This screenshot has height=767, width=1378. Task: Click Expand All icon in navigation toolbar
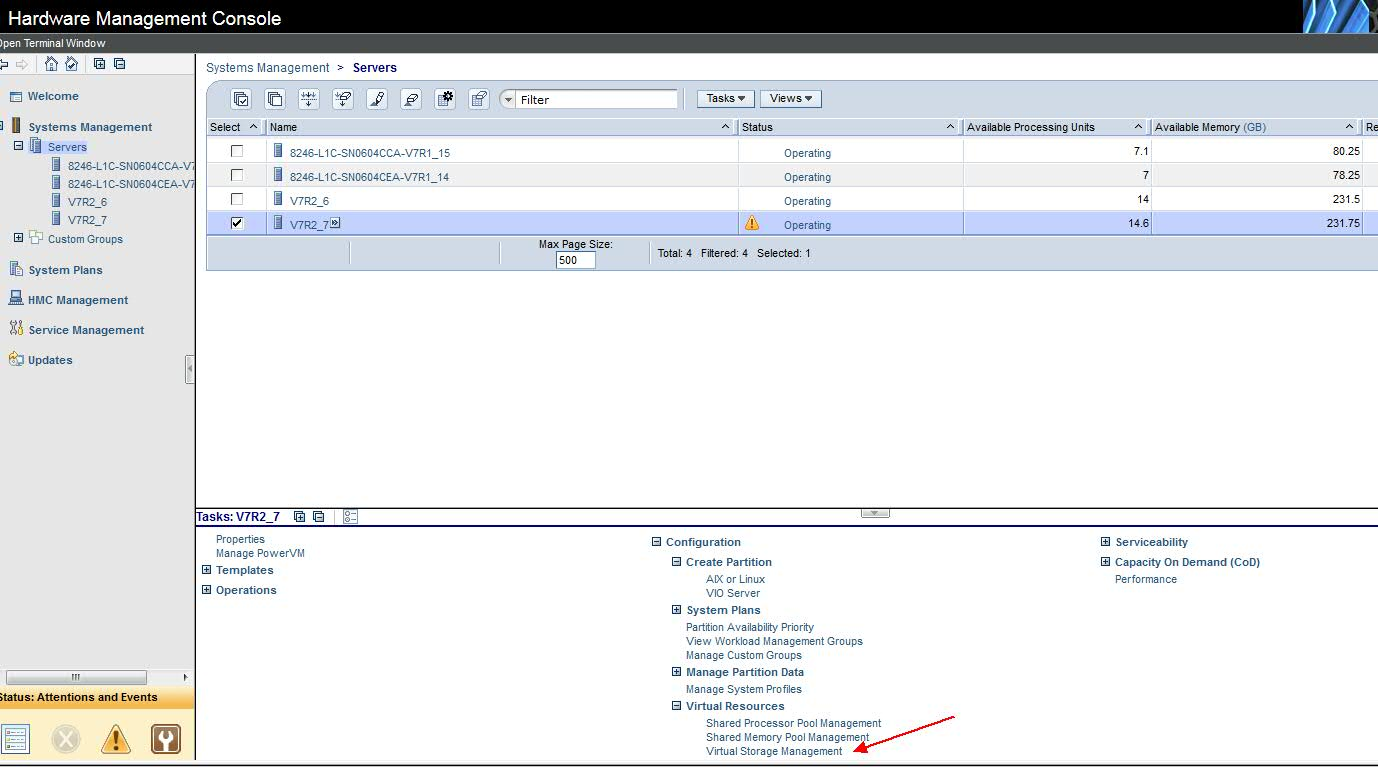99,64
